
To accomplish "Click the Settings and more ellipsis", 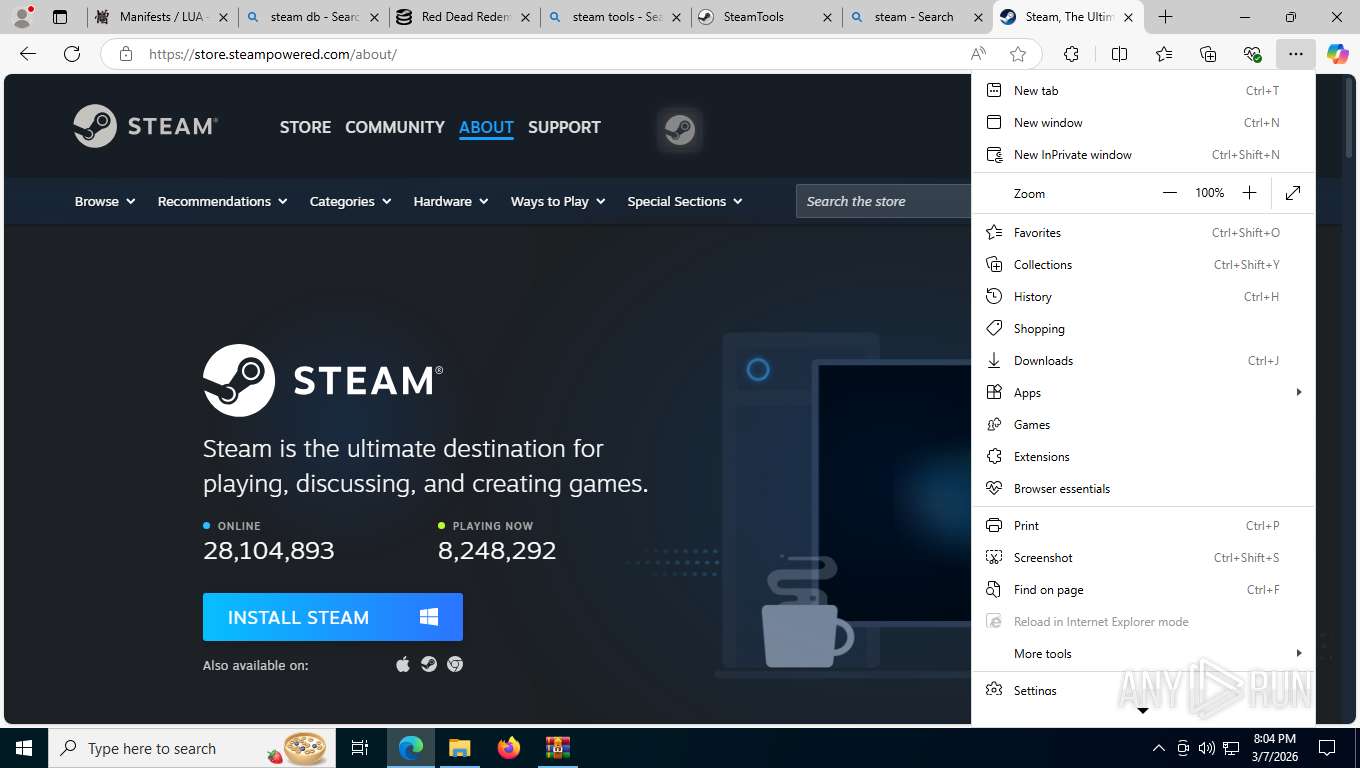I will tap(1296, 54).
